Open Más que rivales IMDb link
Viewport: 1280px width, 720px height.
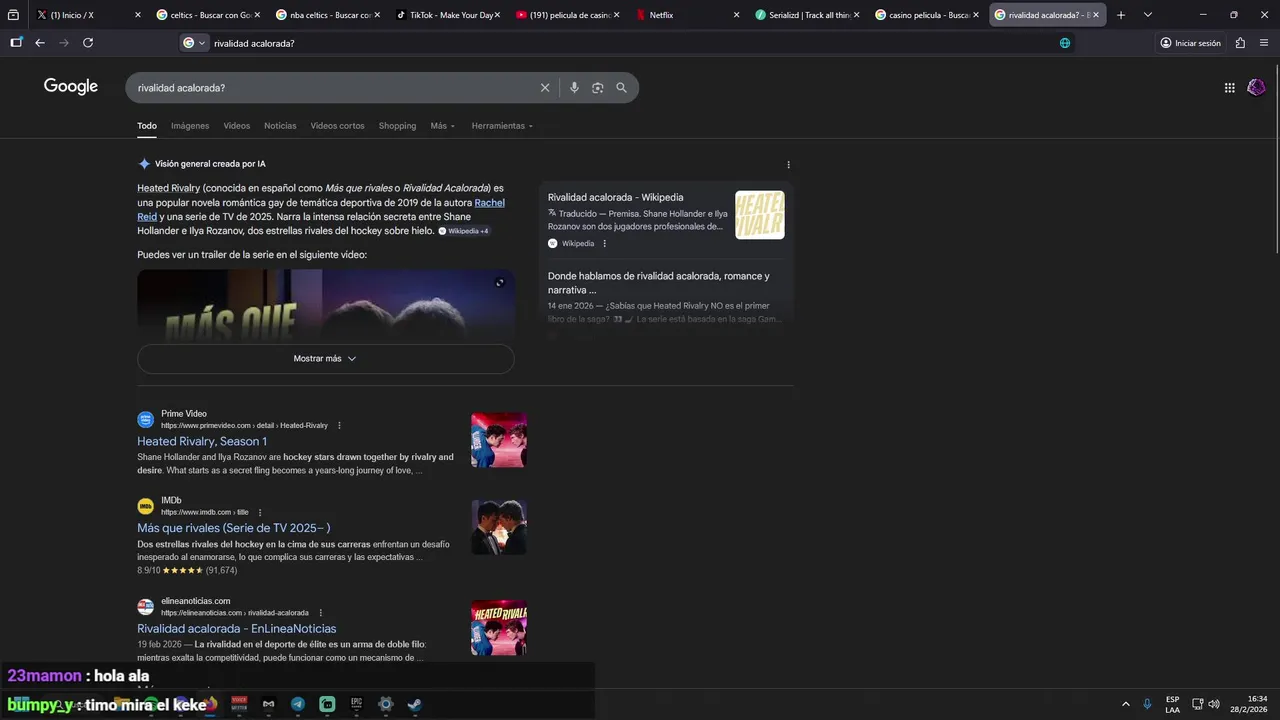pos(234,528)
